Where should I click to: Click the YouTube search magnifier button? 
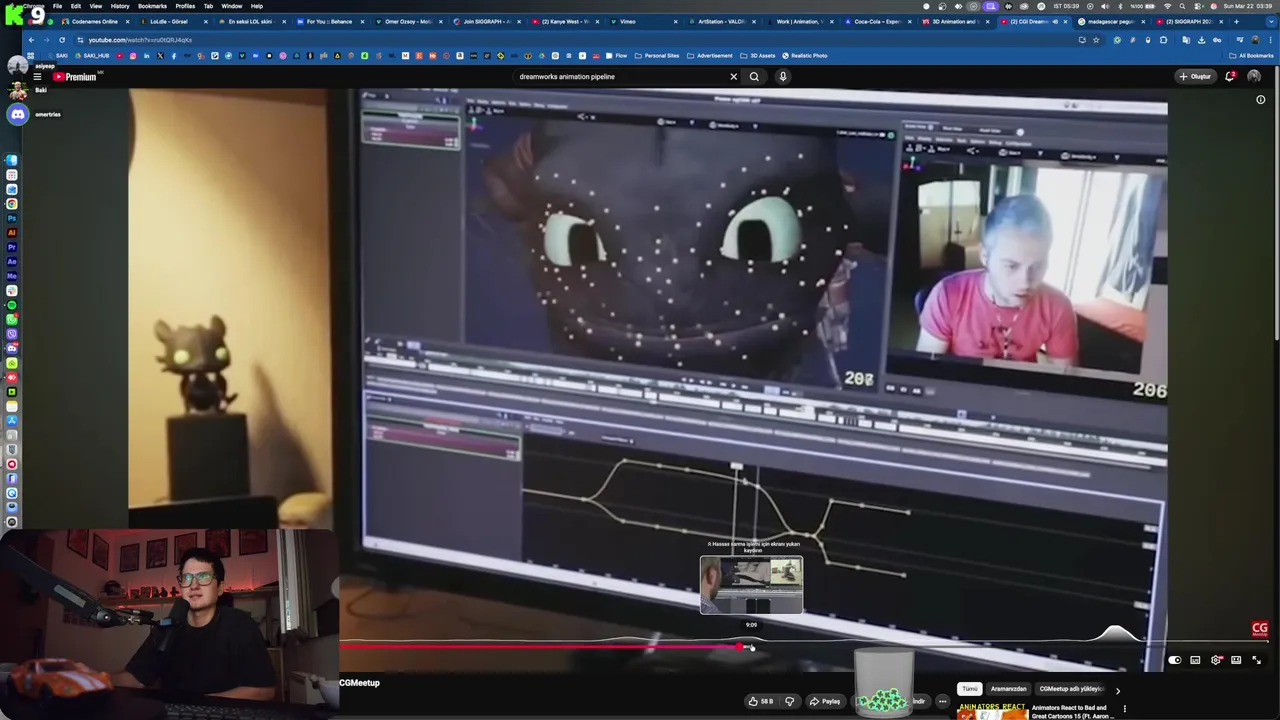click(x=755, y=77)
